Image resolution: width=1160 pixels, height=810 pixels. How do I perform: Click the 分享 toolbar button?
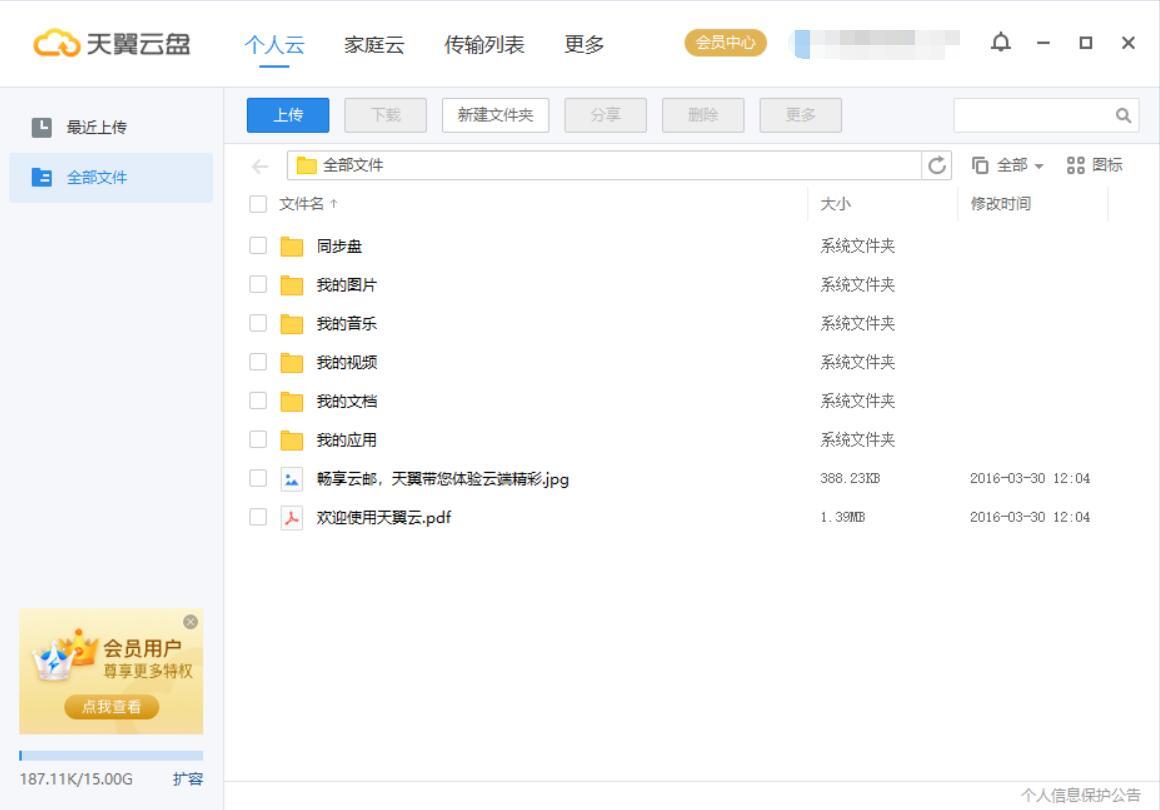(605, 115)
